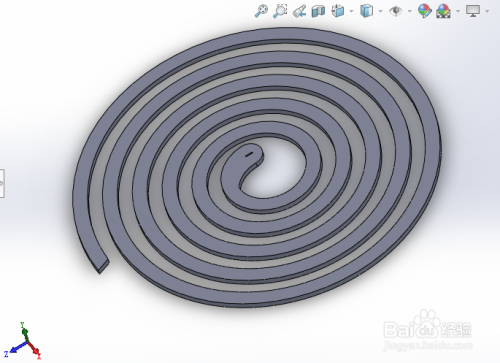
Task: Open the Apply Scene dropdown arrow
Action: coord(458,11)
